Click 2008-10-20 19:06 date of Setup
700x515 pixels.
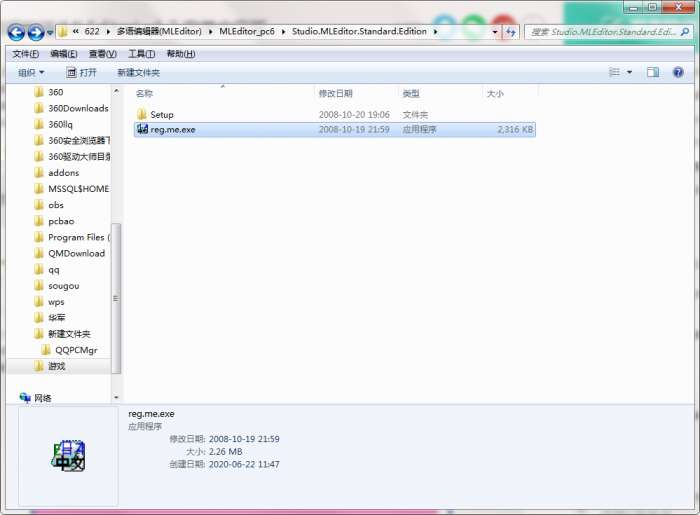pos(354,115)
